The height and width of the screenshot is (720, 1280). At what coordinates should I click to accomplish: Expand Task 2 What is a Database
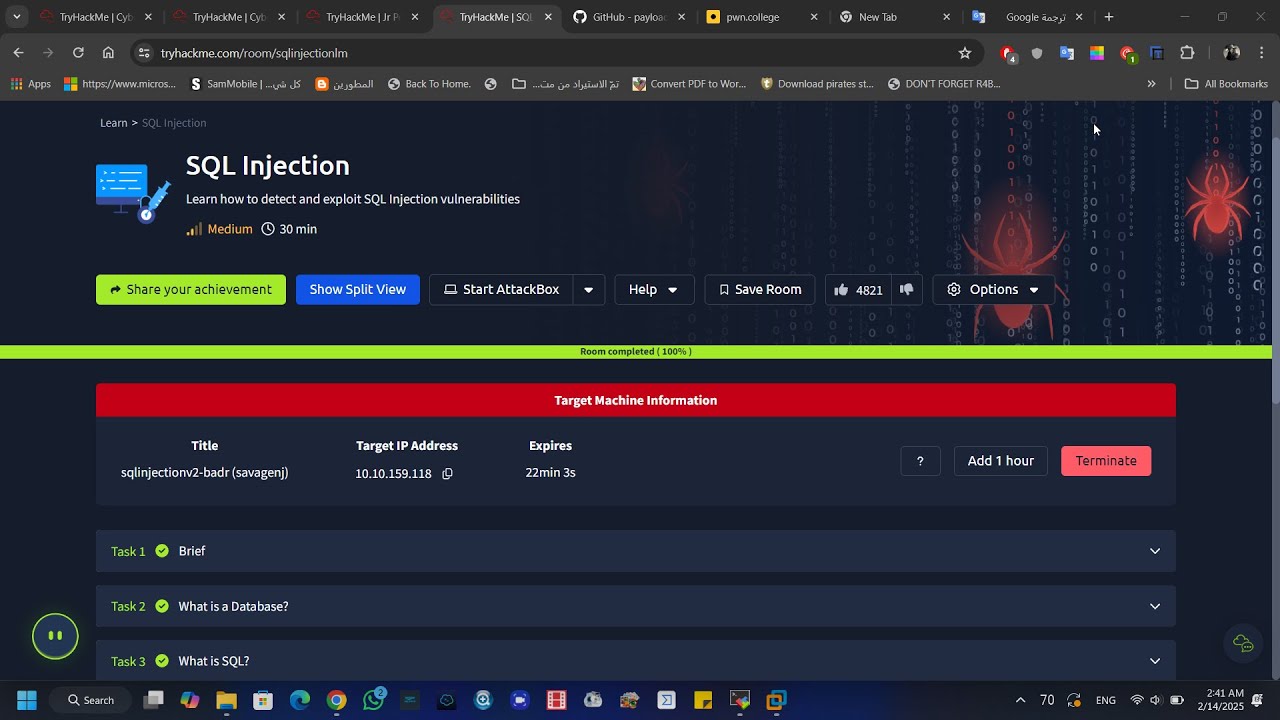(x=636, y=606)
